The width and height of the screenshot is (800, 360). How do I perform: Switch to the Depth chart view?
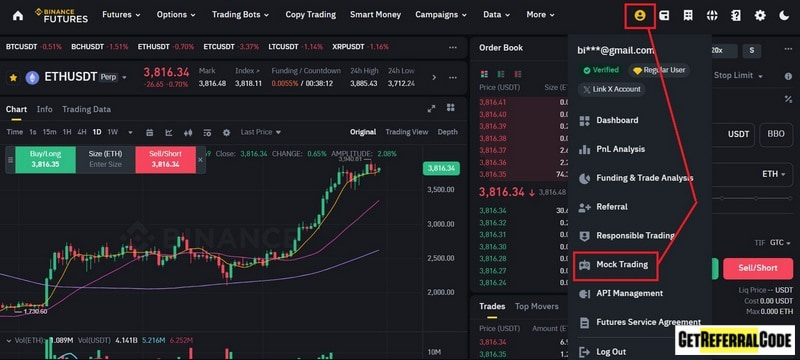click(x=447, y=132)
